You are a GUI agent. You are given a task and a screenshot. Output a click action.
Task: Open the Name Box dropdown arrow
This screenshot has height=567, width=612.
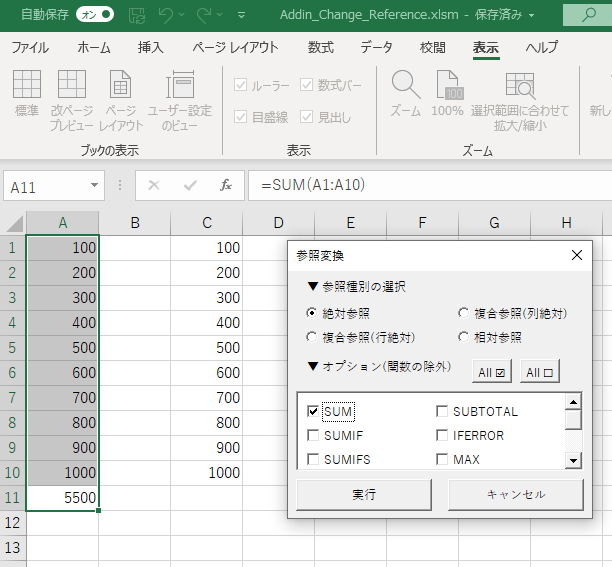(94, 185)
